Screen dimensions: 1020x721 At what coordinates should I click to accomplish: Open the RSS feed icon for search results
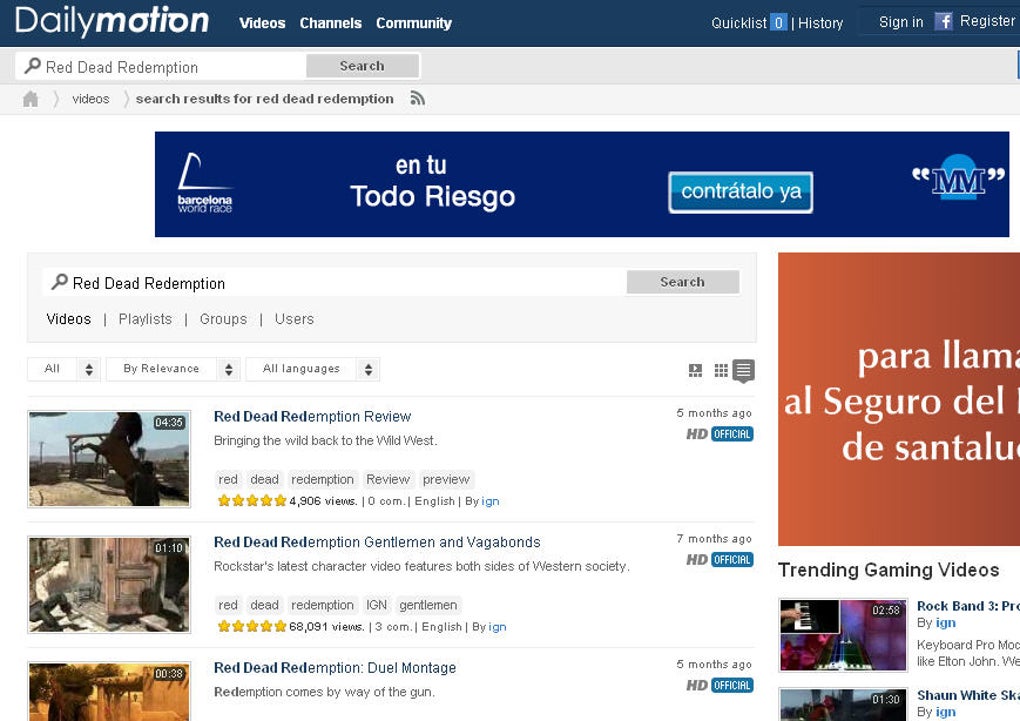418,98
